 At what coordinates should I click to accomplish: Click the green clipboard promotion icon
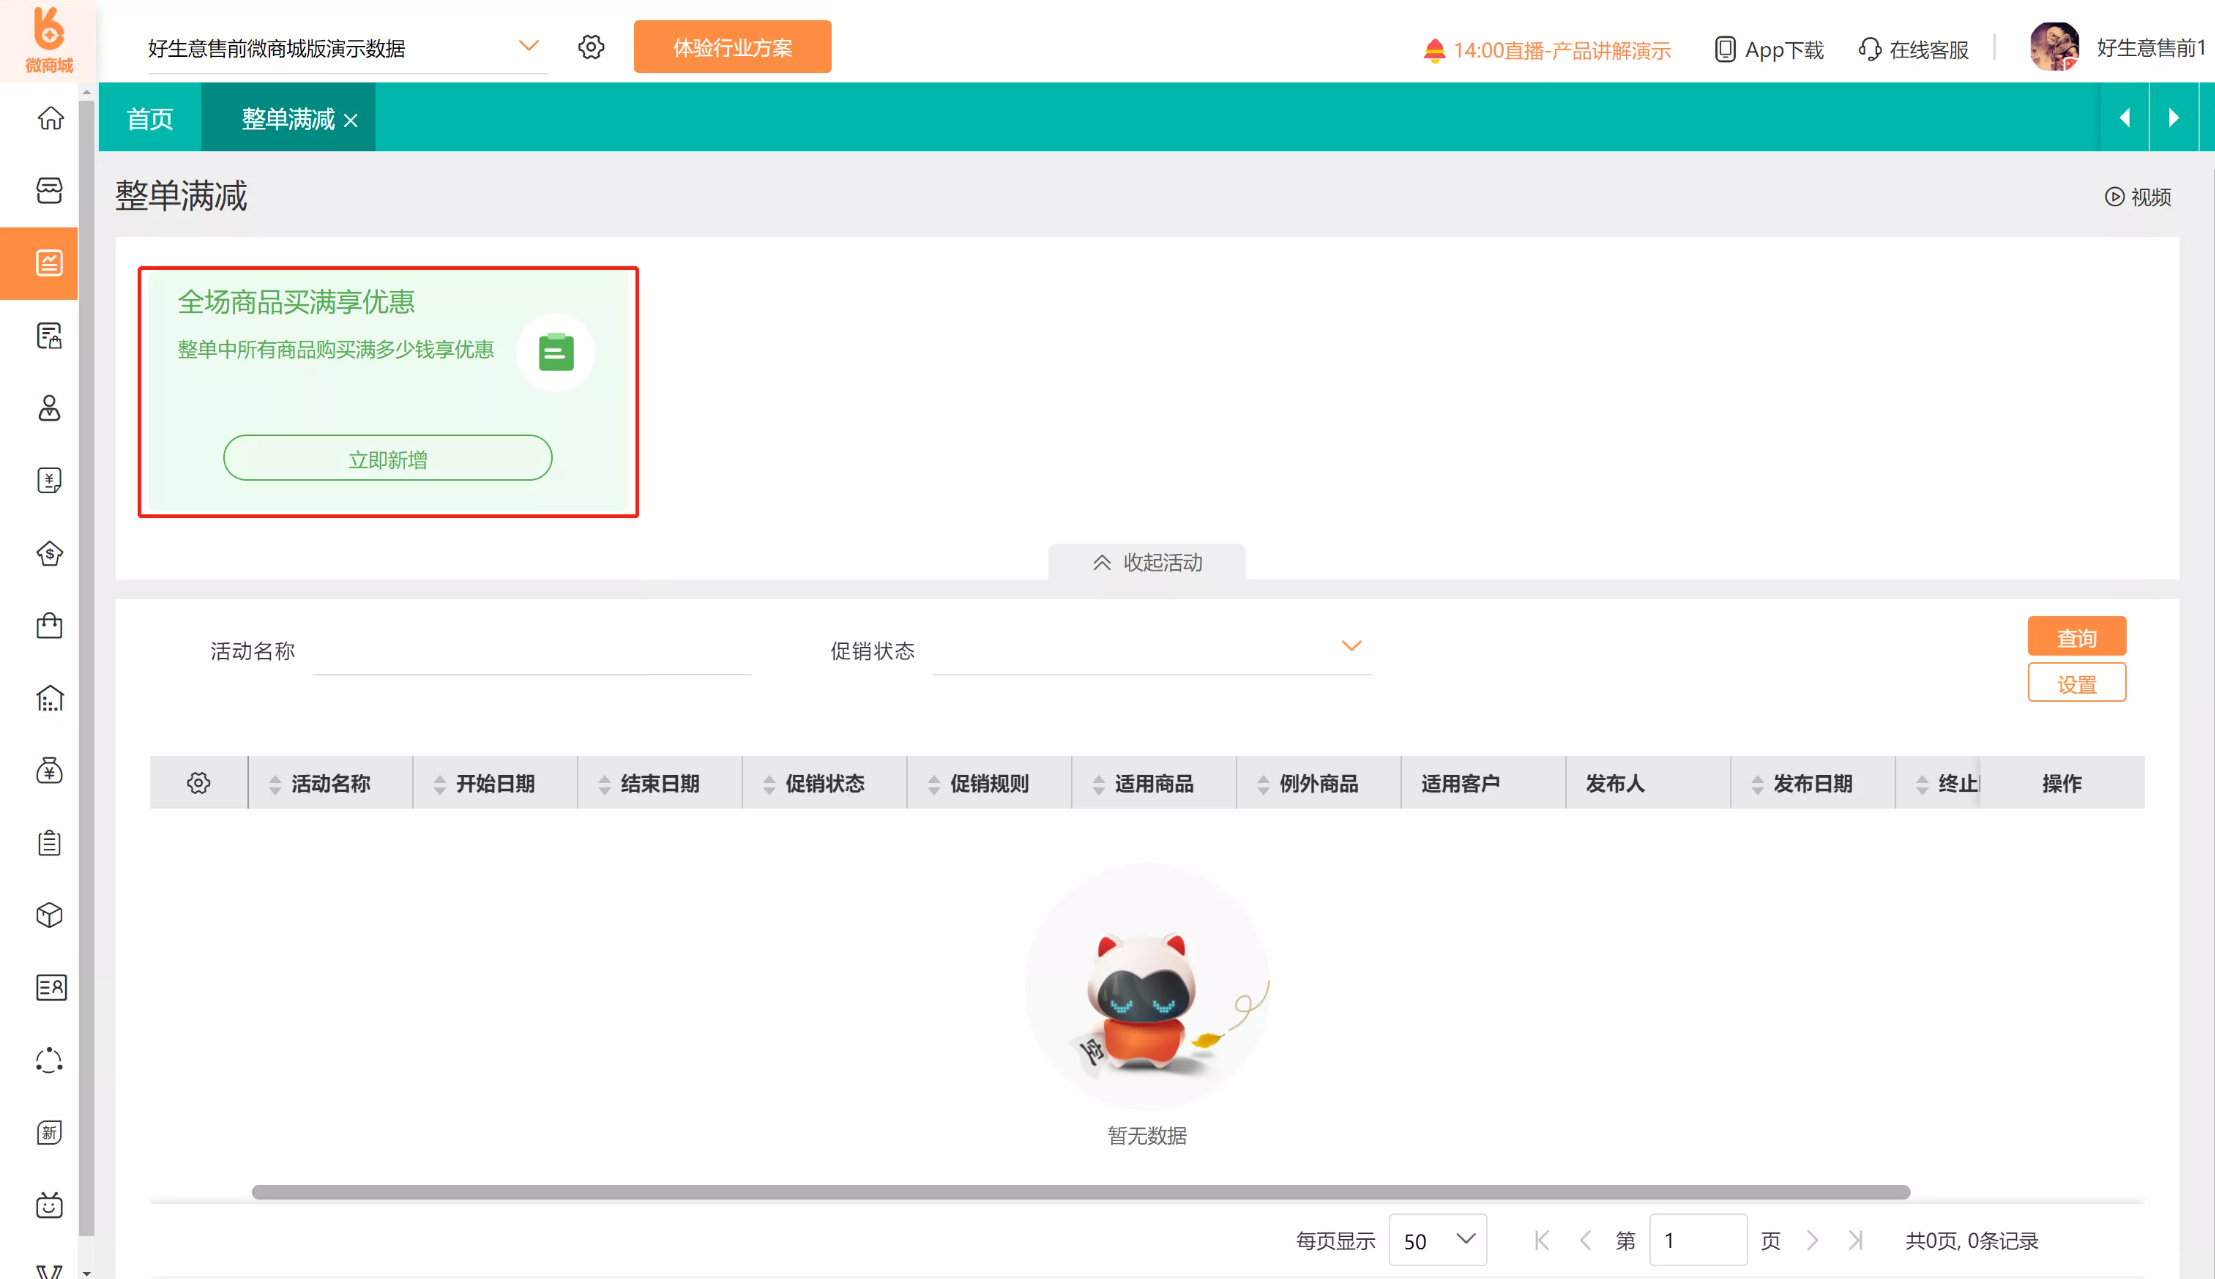556,352
